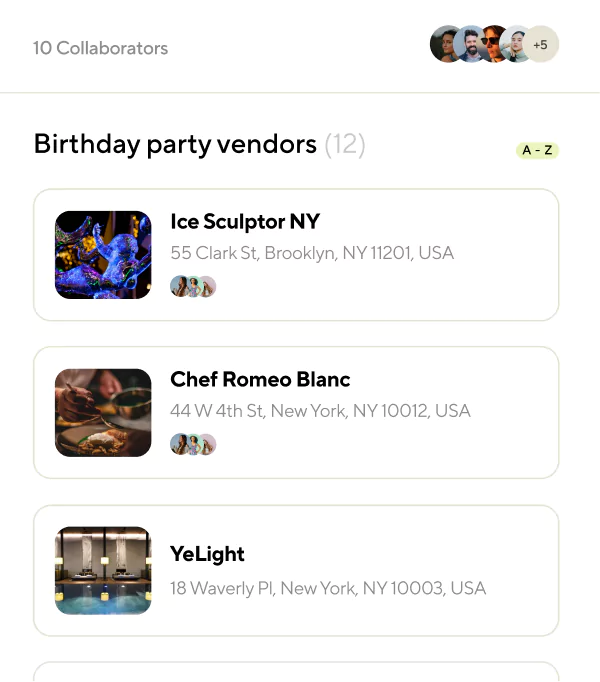Screen dimensions: 600x682
Task: Click the YeLight vendor title
Action: (207, 554)
